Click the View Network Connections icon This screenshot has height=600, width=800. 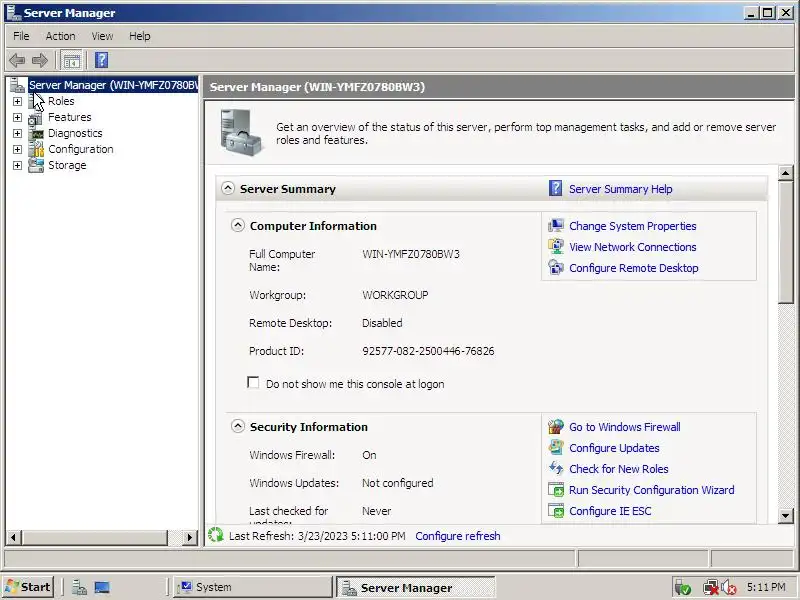tap(556, 246)
